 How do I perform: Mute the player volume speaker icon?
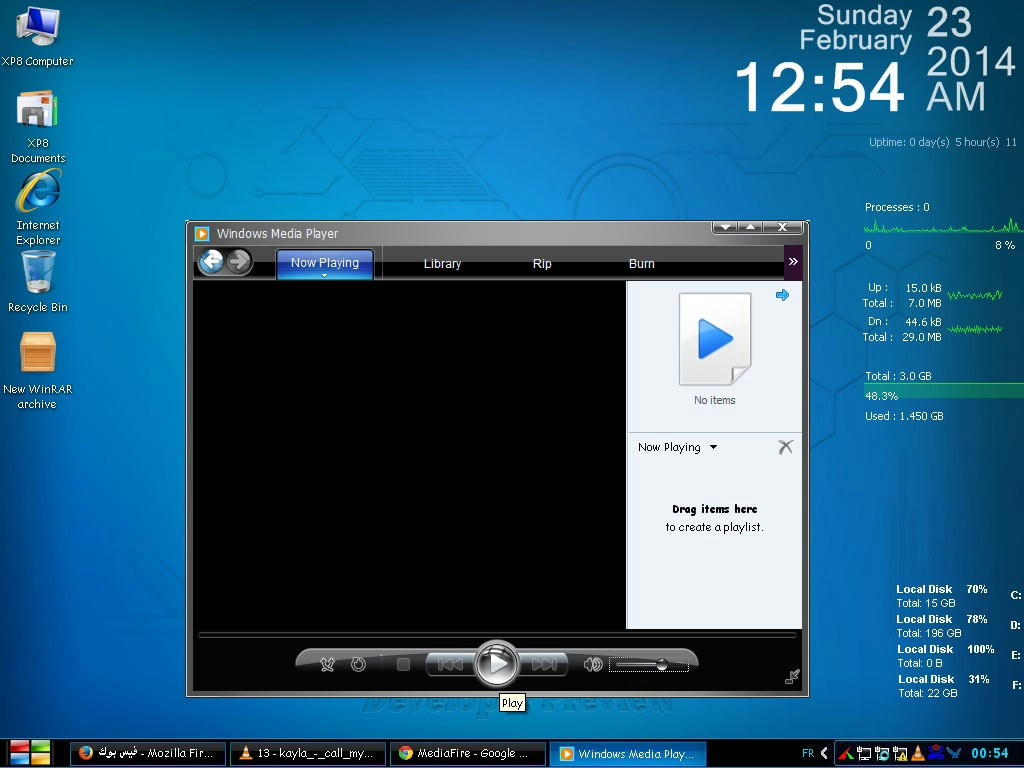pos(593,665)
